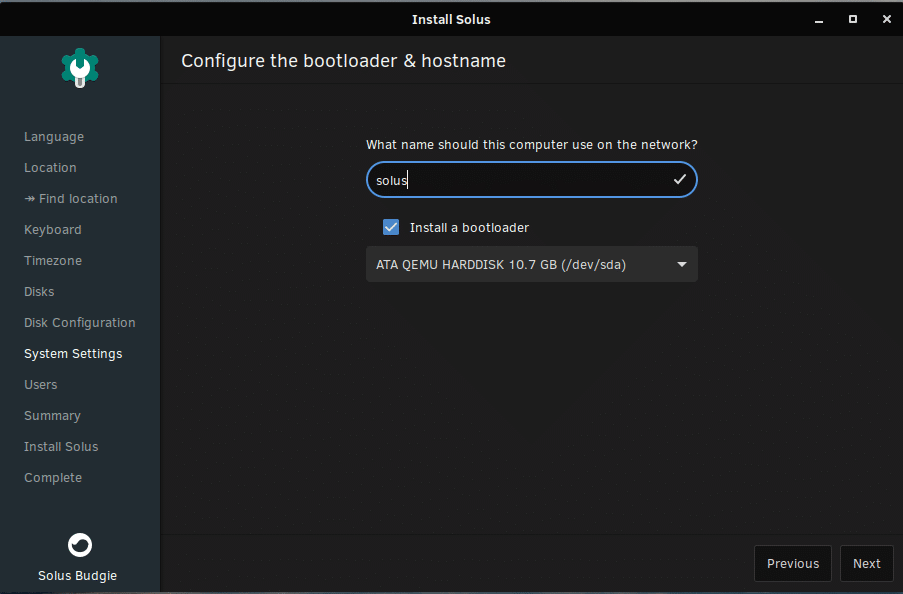Click the Solus installer gear logo

coord(80,68)
